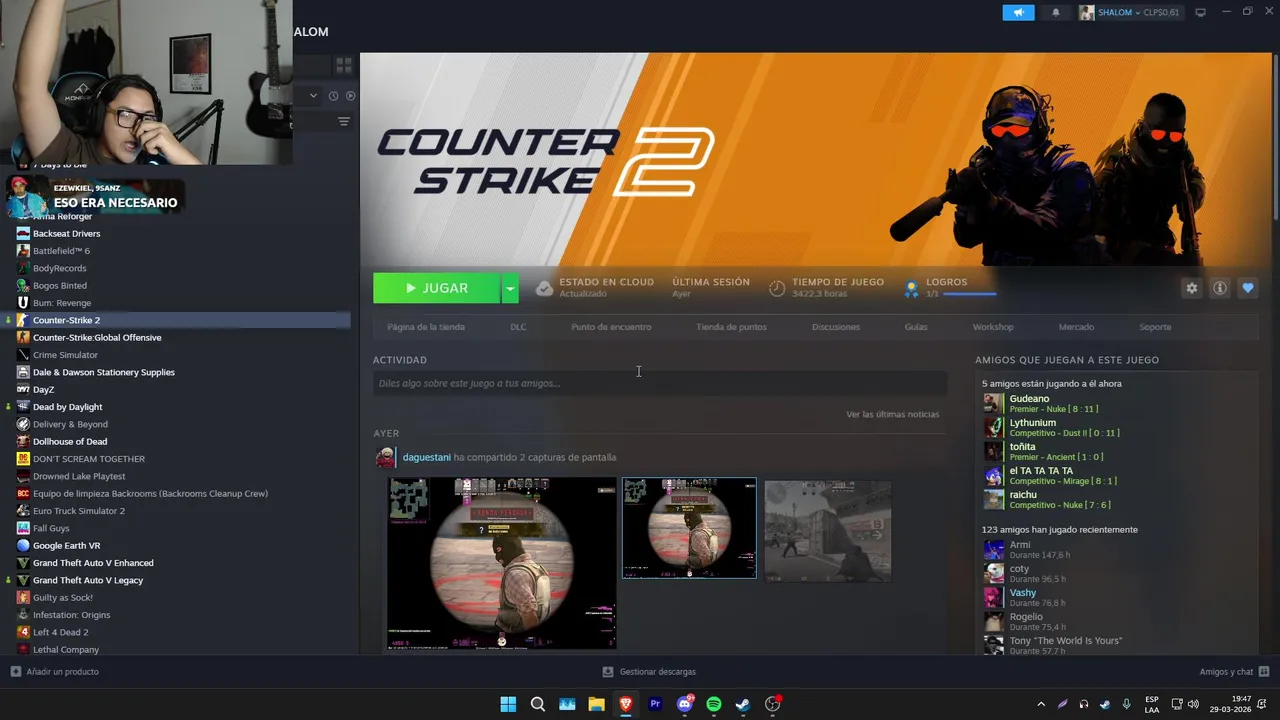Open Logros achievements ribbon icon
The width and height of the screenshot is (1280, 720).
click(x=911, y=288)
